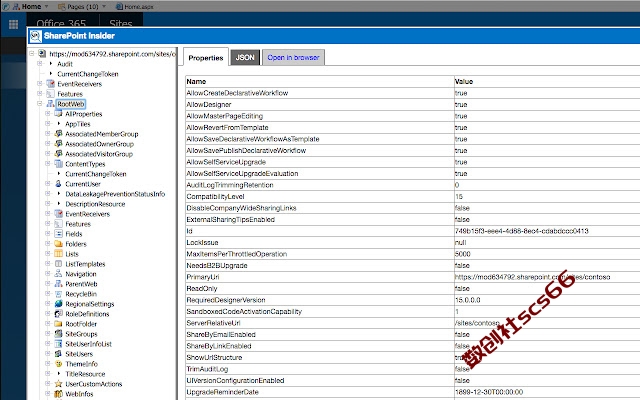640x400 pixels.
Task: Expand the SiteGroups tree node
Action: coord(48,334)
